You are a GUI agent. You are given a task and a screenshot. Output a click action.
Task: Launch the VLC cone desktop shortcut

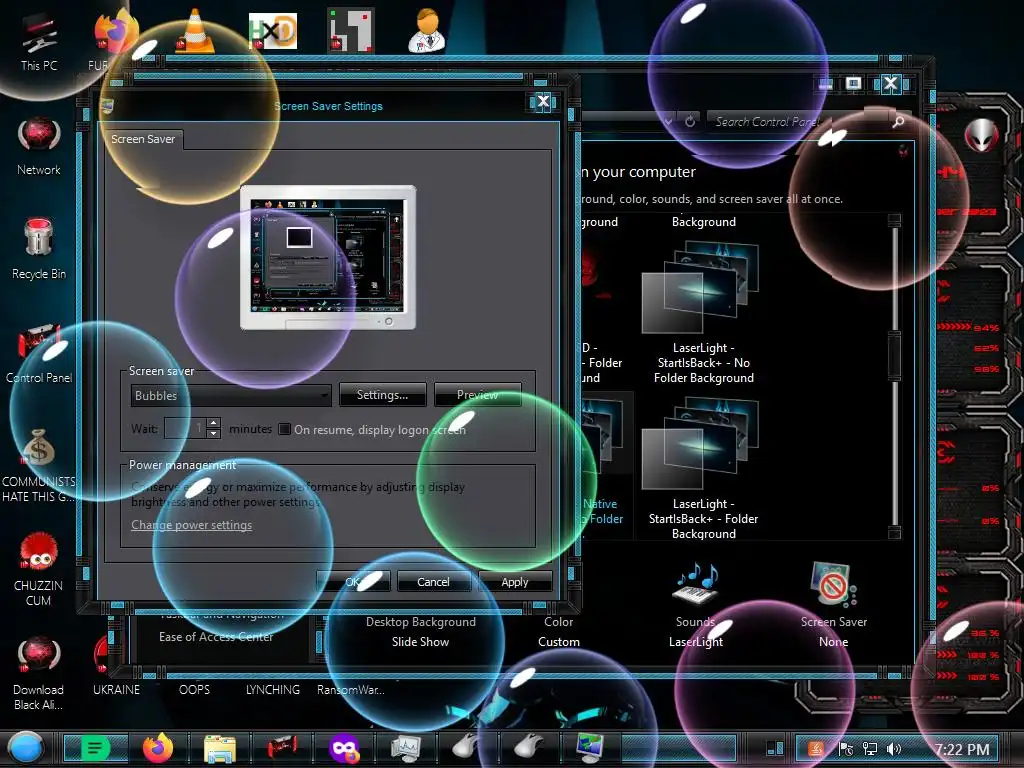[195, 31]
